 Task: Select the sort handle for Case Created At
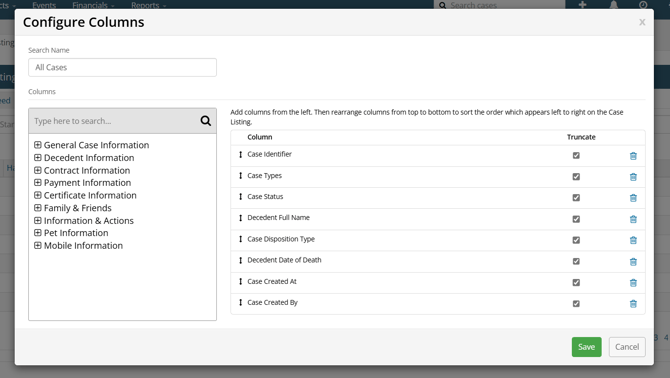tap(241, 281)
